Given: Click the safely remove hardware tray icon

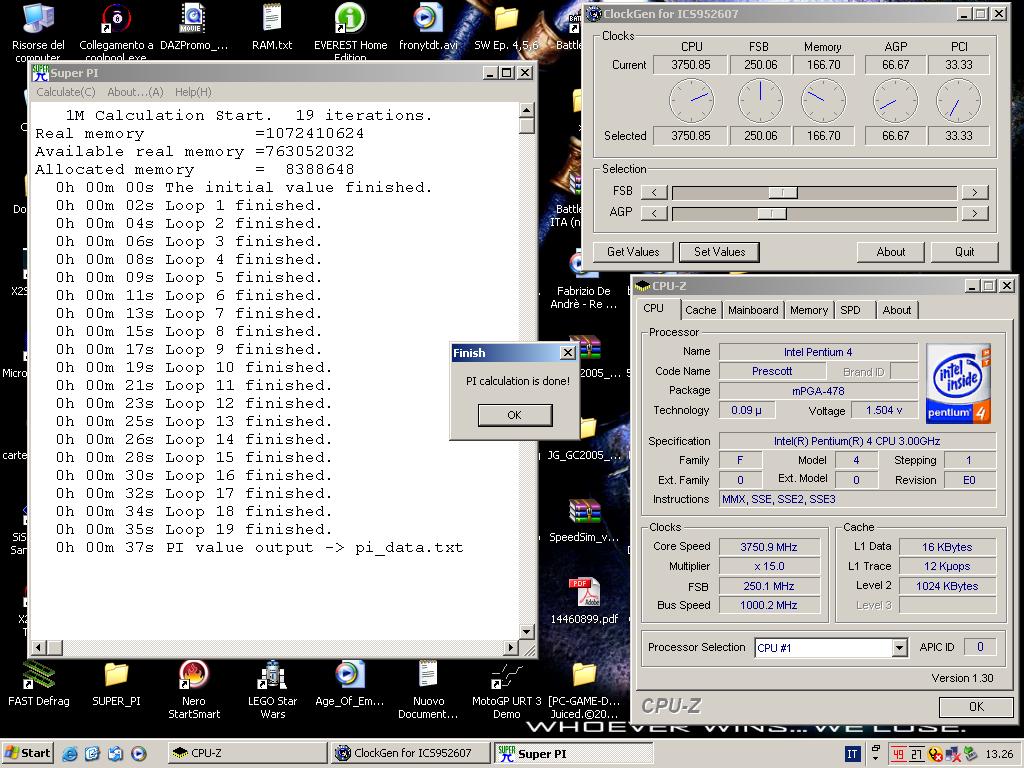Looking at the screenshot, I should 970,754.
